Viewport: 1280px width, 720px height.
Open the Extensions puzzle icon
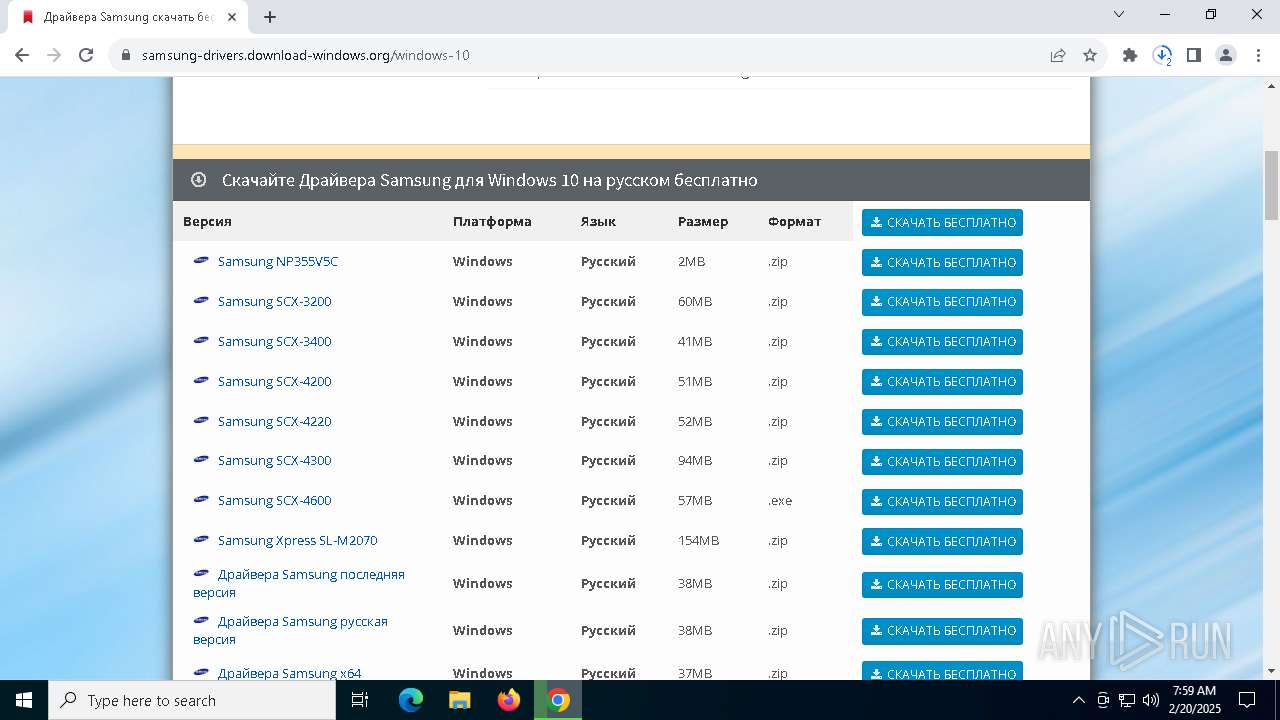tap(1130, 55)
